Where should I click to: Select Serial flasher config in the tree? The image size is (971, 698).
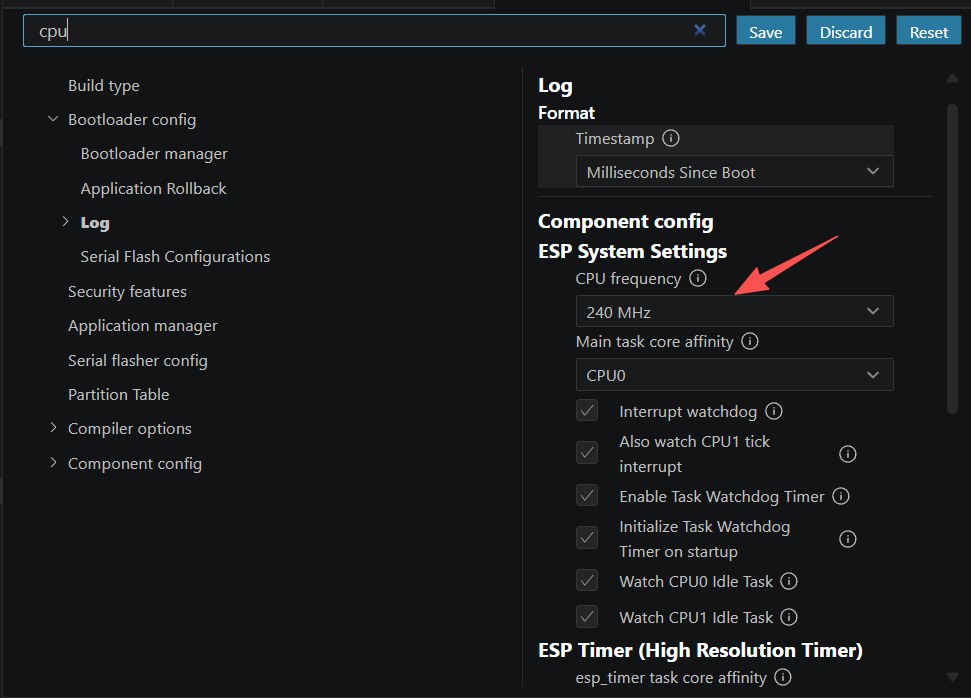[137, 360]
